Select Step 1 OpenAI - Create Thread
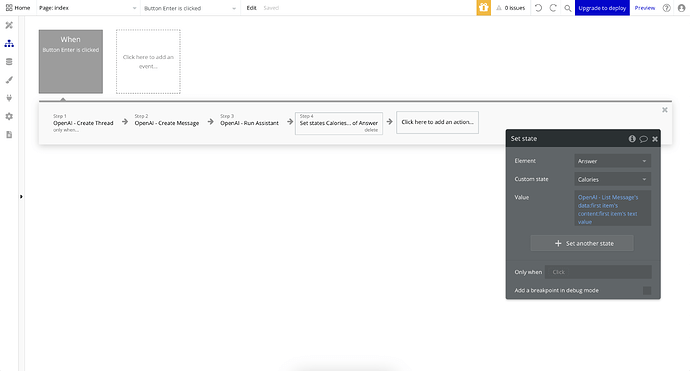690x371 pixels. click(83, 123)
